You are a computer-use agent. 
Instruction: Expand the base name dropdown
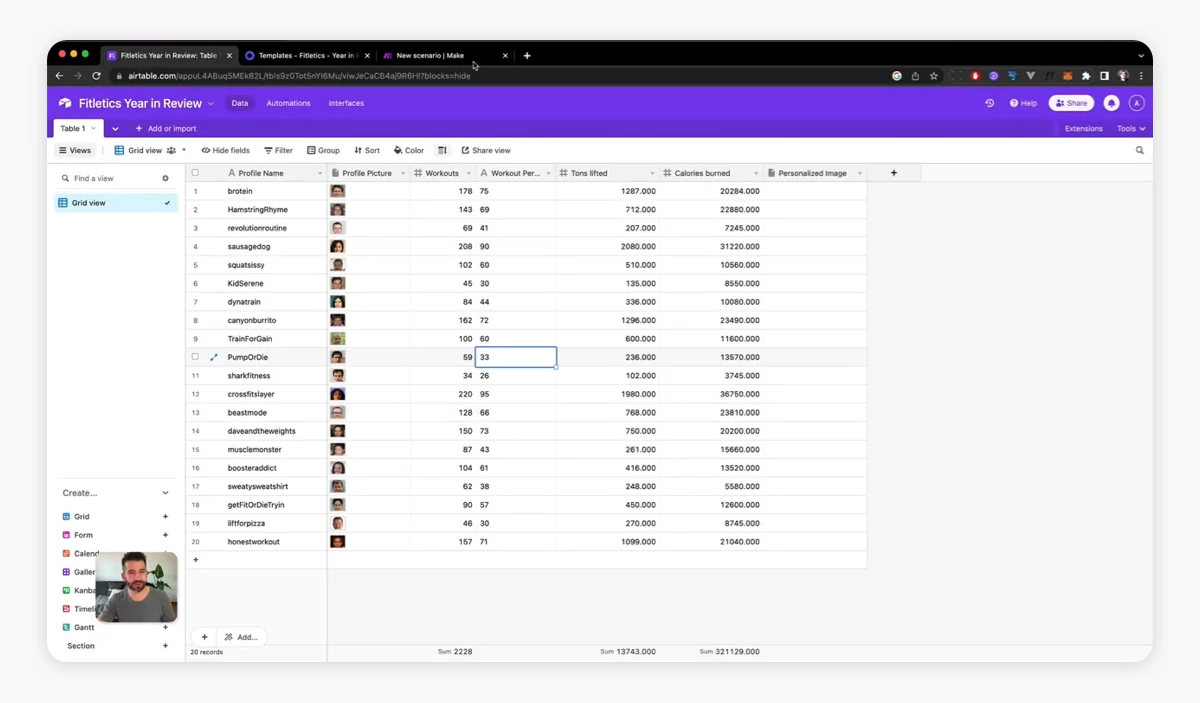[211, 104]
